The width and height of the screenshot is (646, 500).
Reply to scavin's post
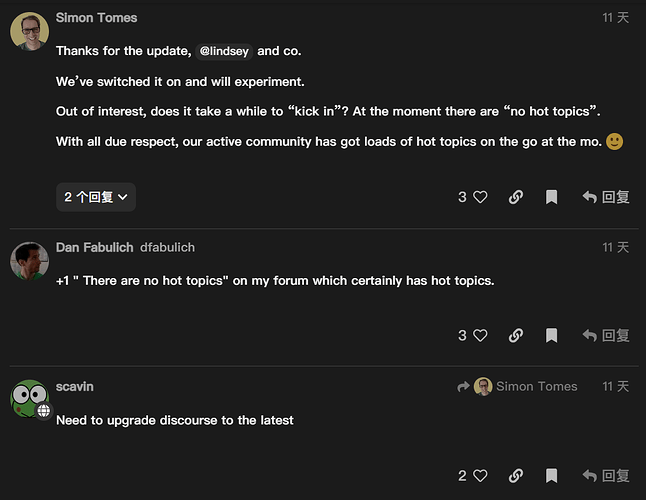tap(606, 475)
